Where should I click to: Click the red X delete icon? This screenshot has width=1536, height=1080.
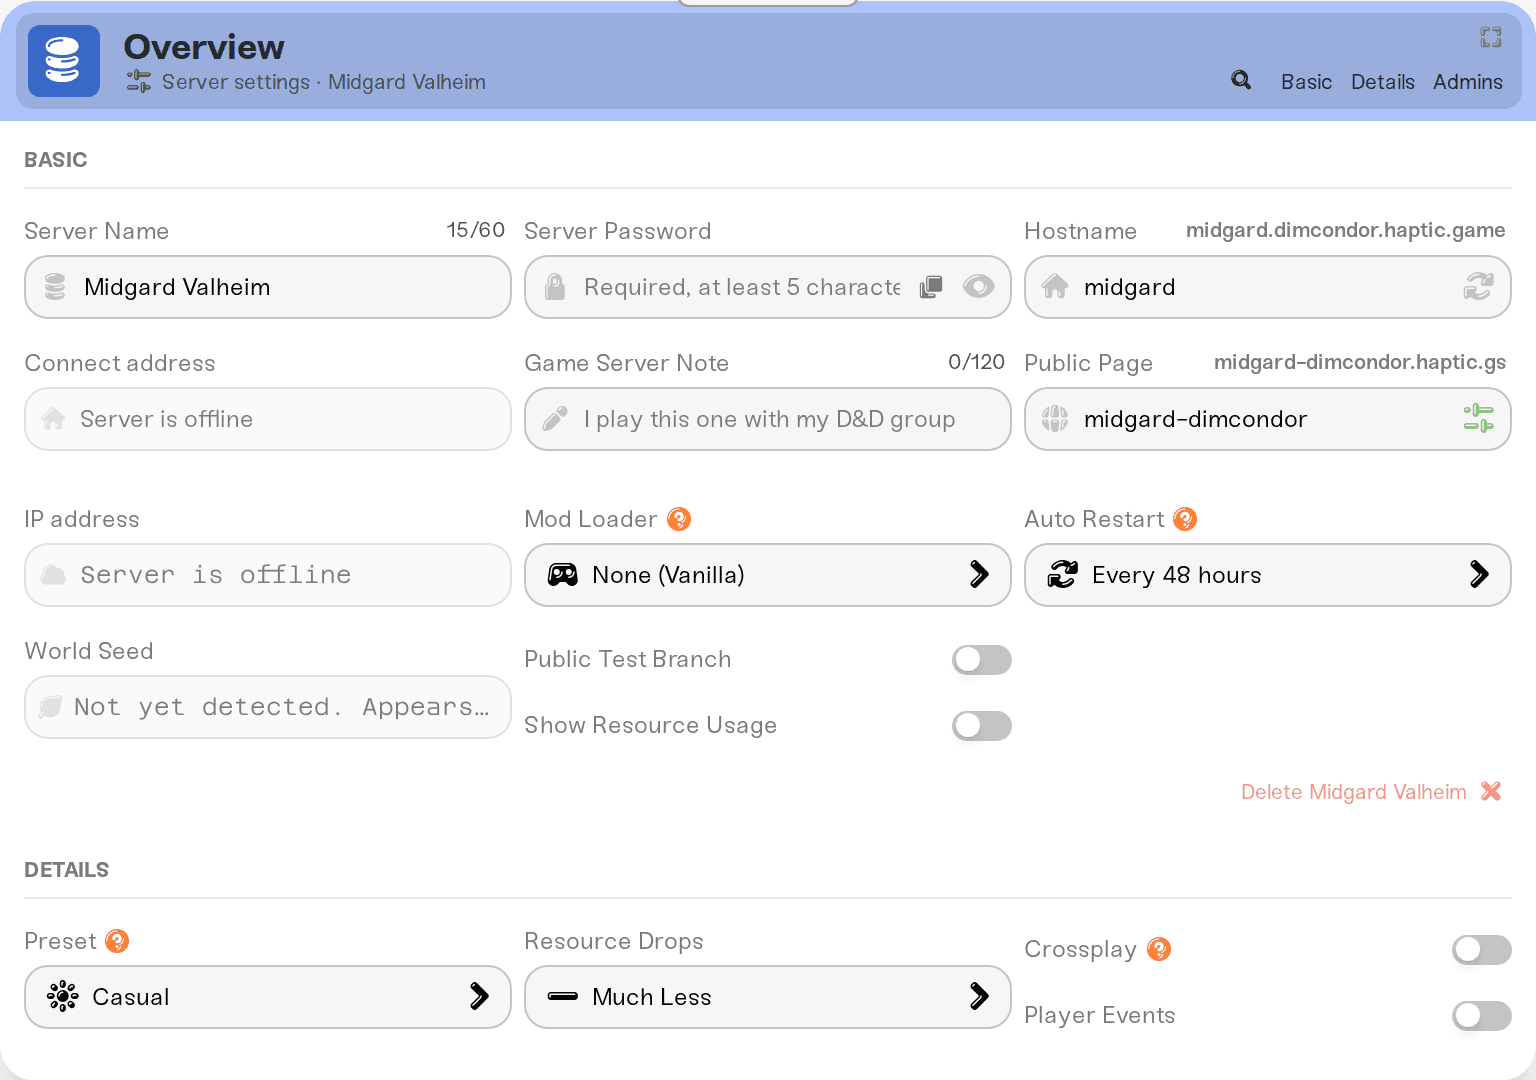click(1491, 791)
